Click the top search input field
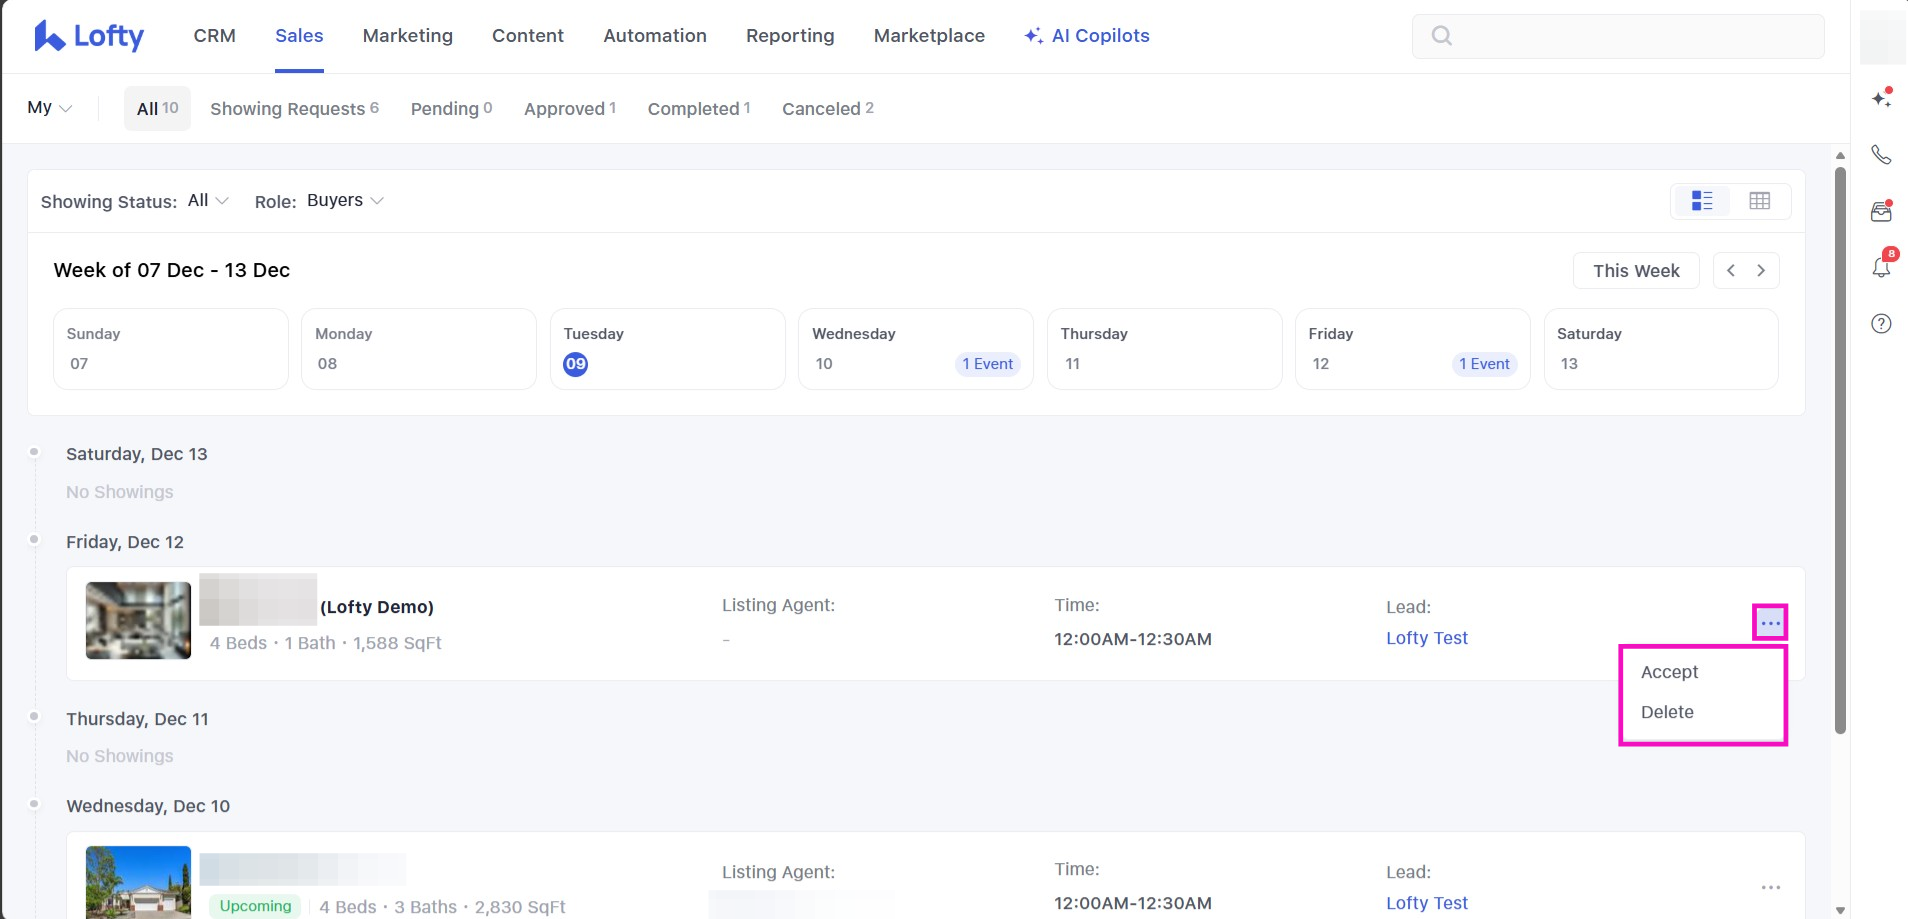1908x919 pixels. click(1617, 36)
